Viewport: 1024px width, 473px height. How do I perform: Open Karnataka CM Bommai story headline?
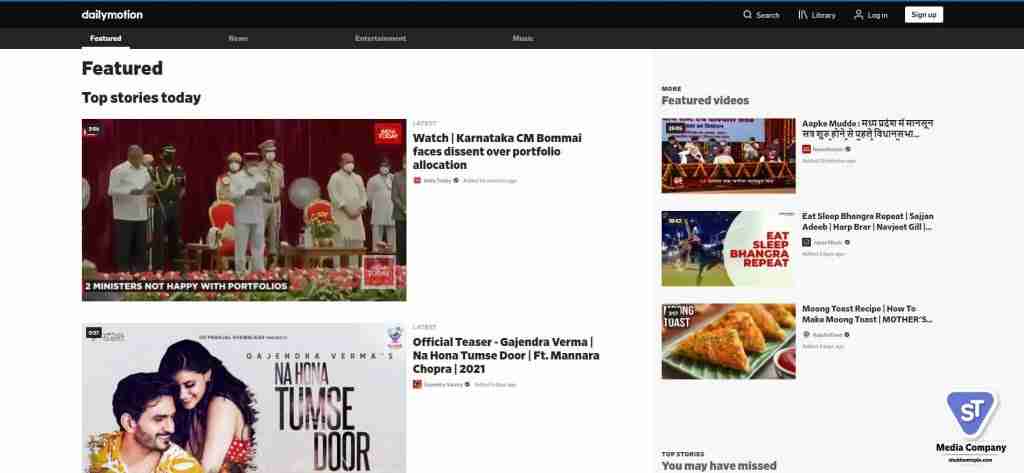click(x=497, y=152)
